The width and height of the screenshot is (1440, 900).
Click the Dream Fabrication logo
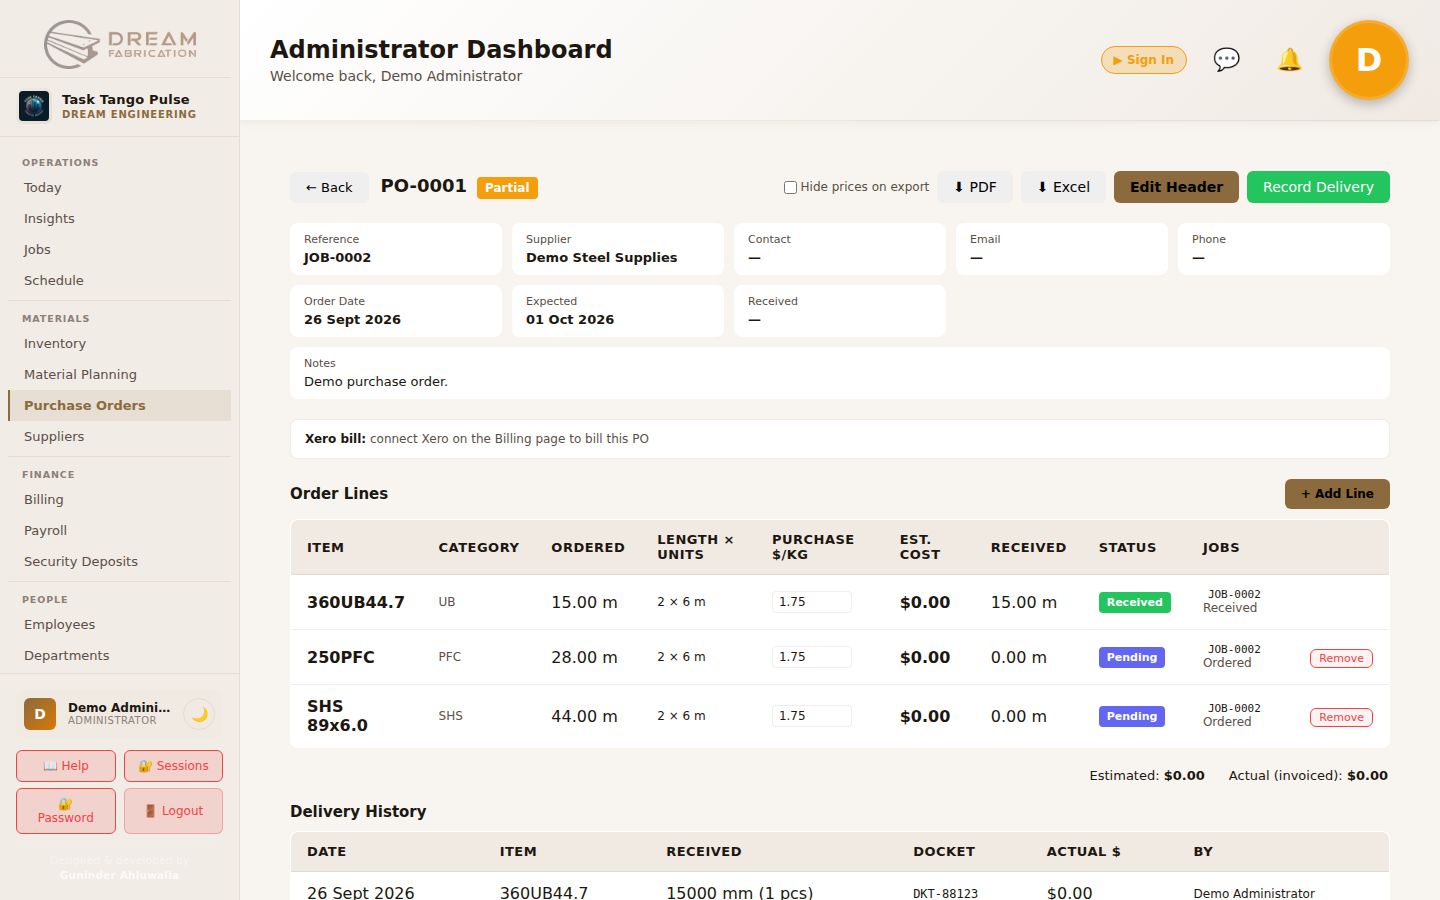point(120,44)
